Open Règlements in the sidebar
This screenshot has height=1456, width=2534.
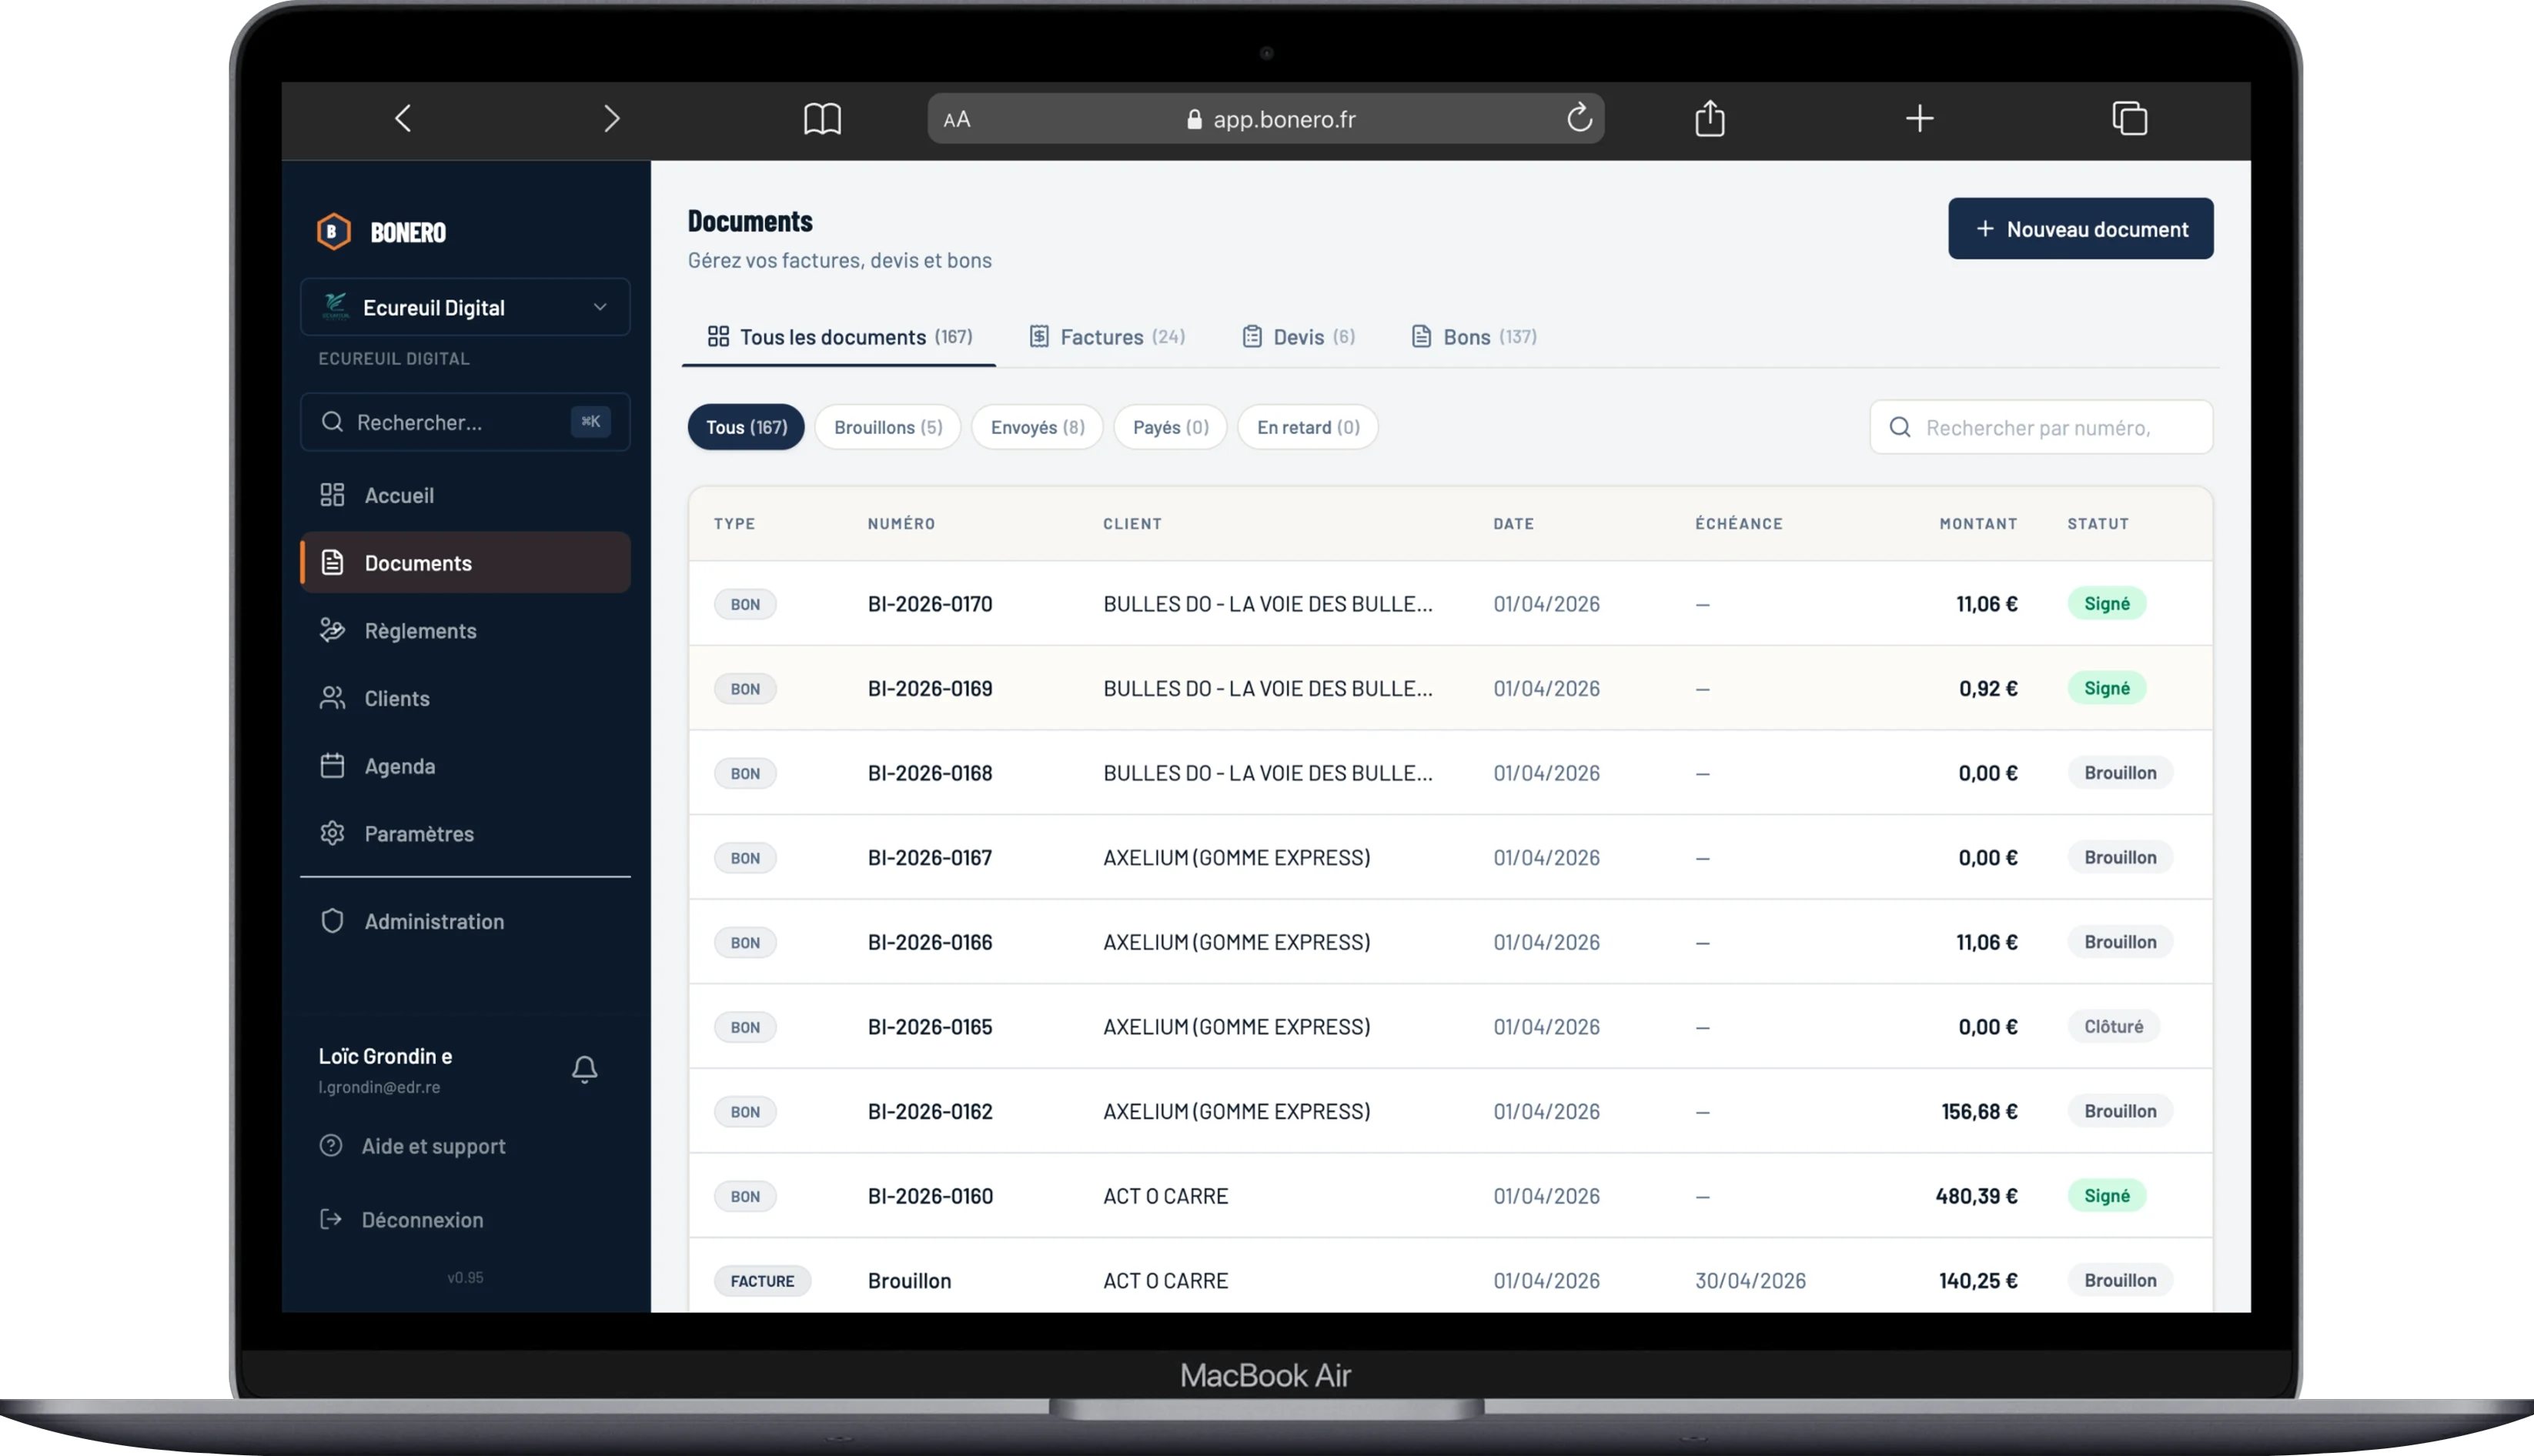pos(420,631)
